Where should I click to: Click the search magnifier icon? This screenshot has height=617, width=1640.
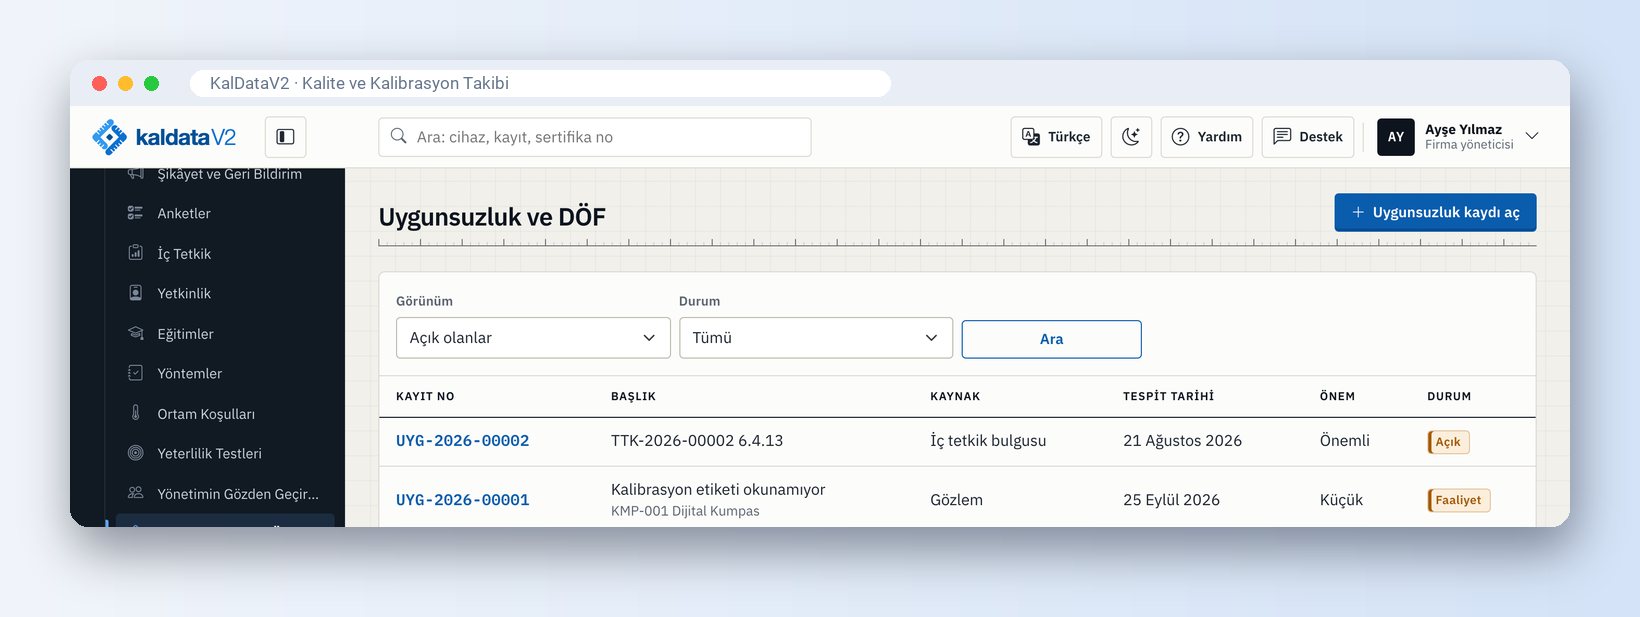[398, 136]
